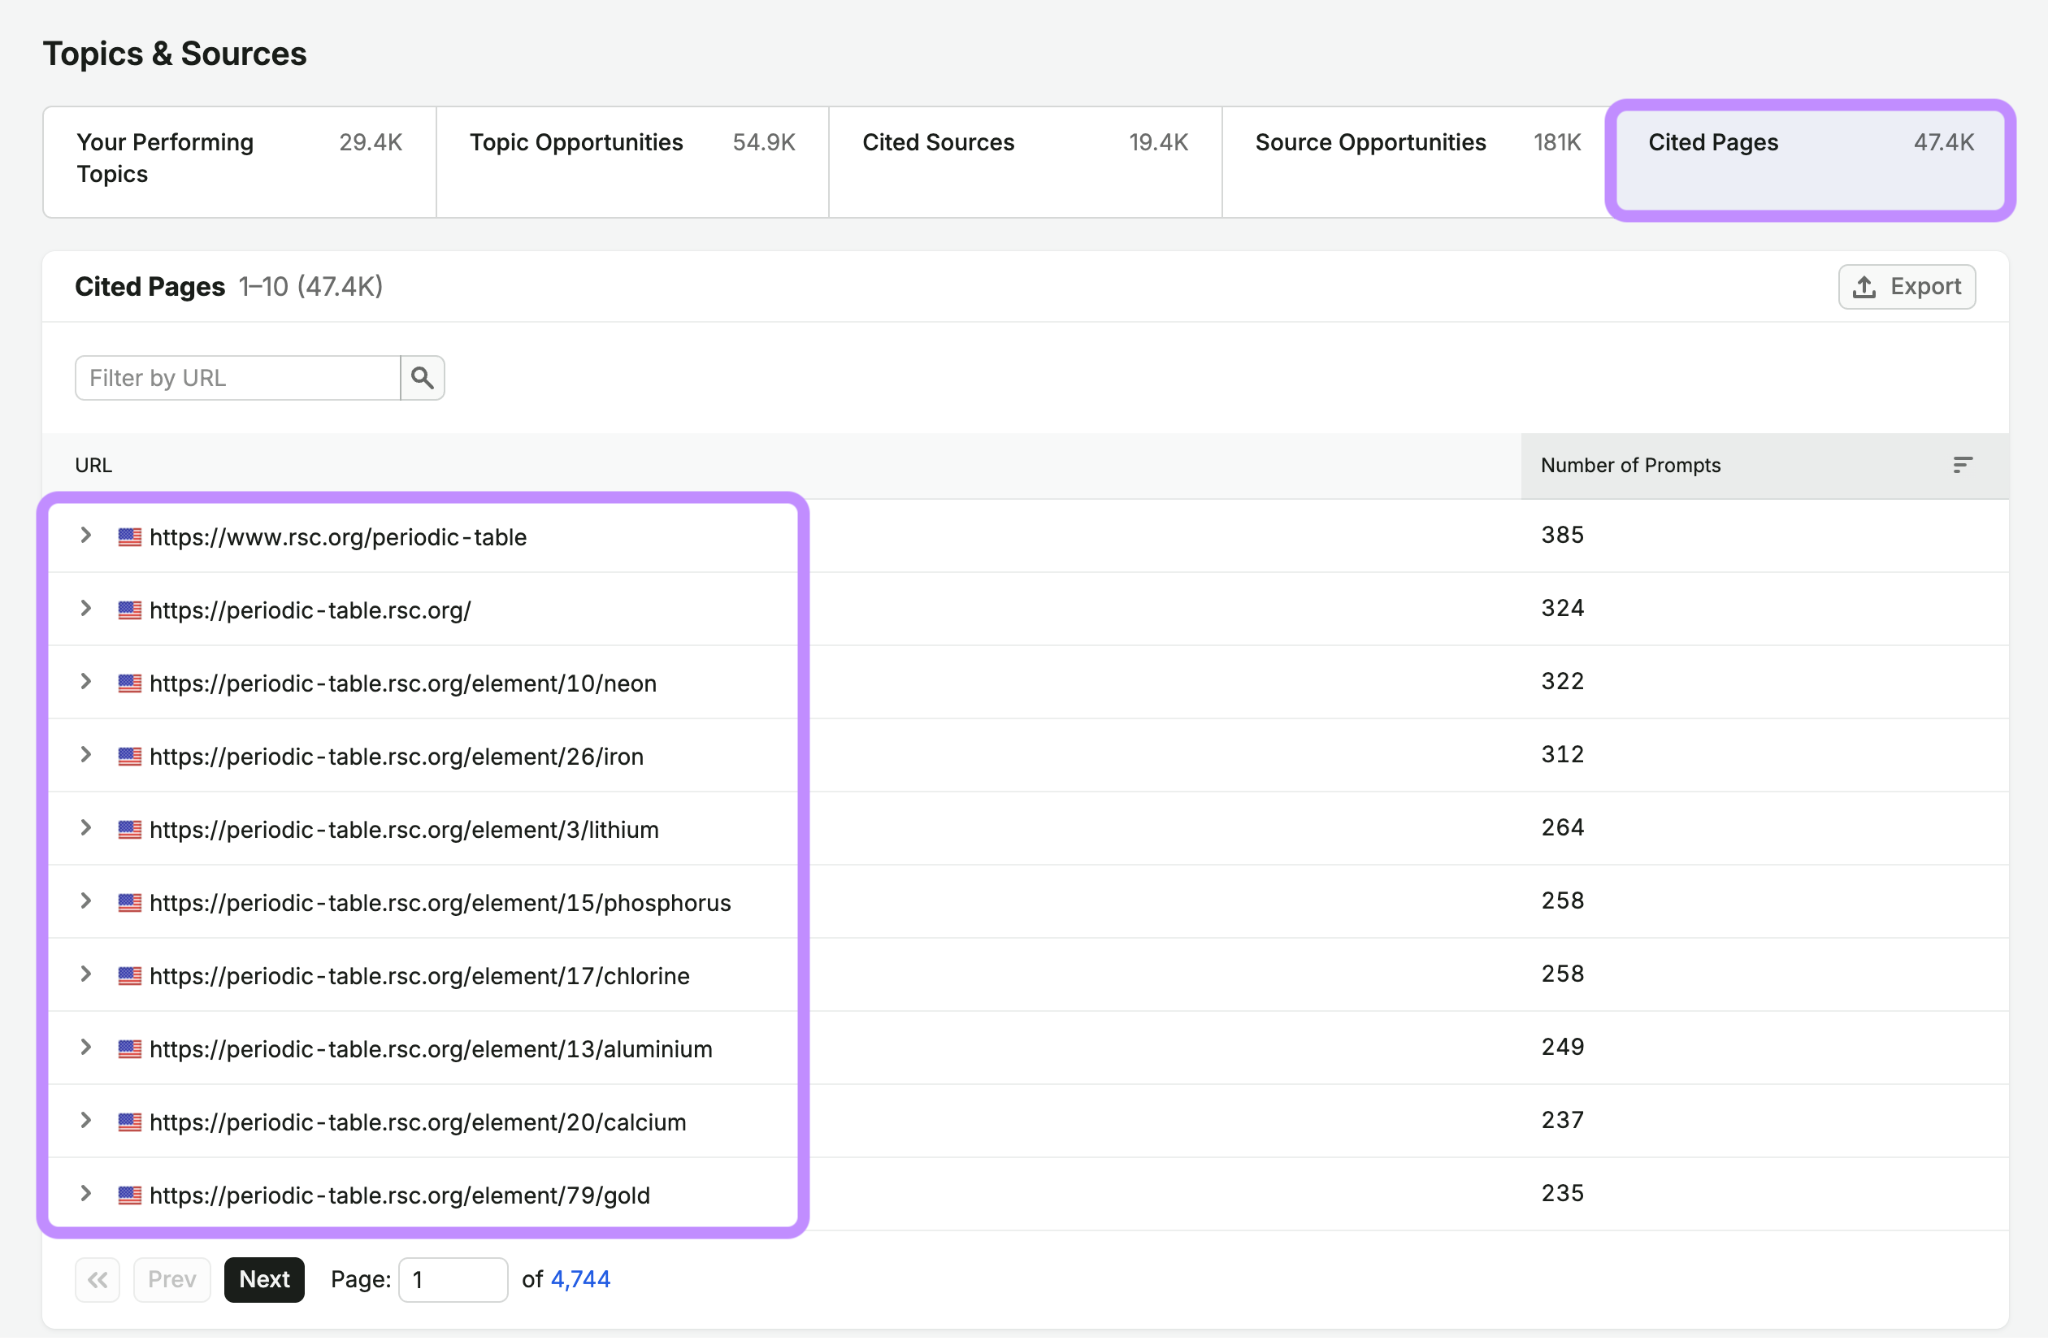Sort by Number of Prompts column header
Screen dimensions: 2048x1338
[1765, 465]
